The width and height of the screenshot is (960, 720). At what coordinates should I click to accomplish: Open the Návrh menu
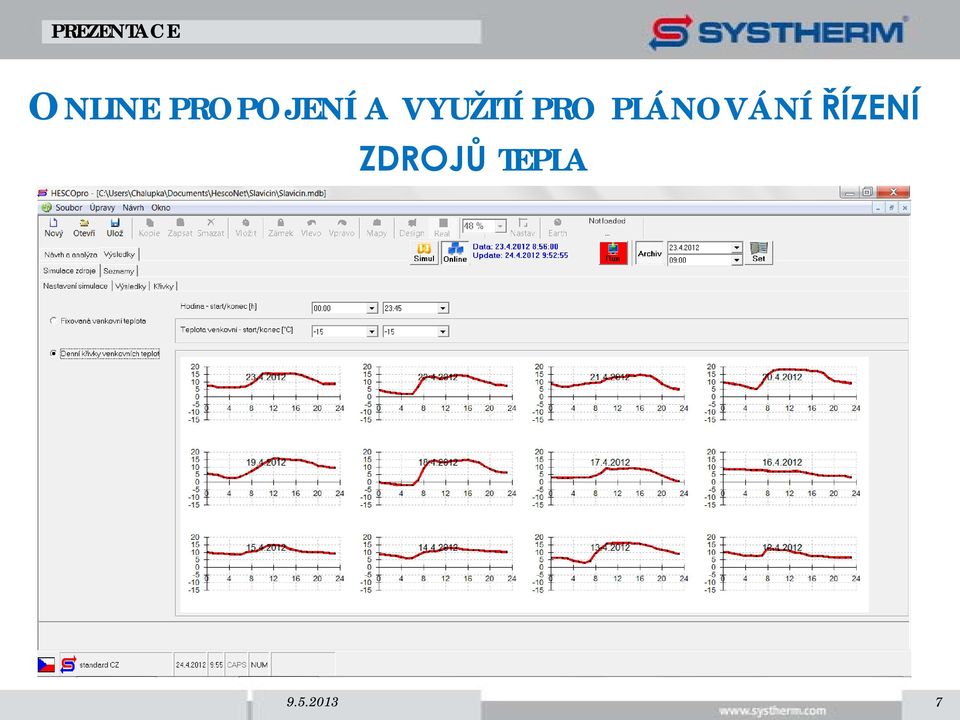[133, 208]
